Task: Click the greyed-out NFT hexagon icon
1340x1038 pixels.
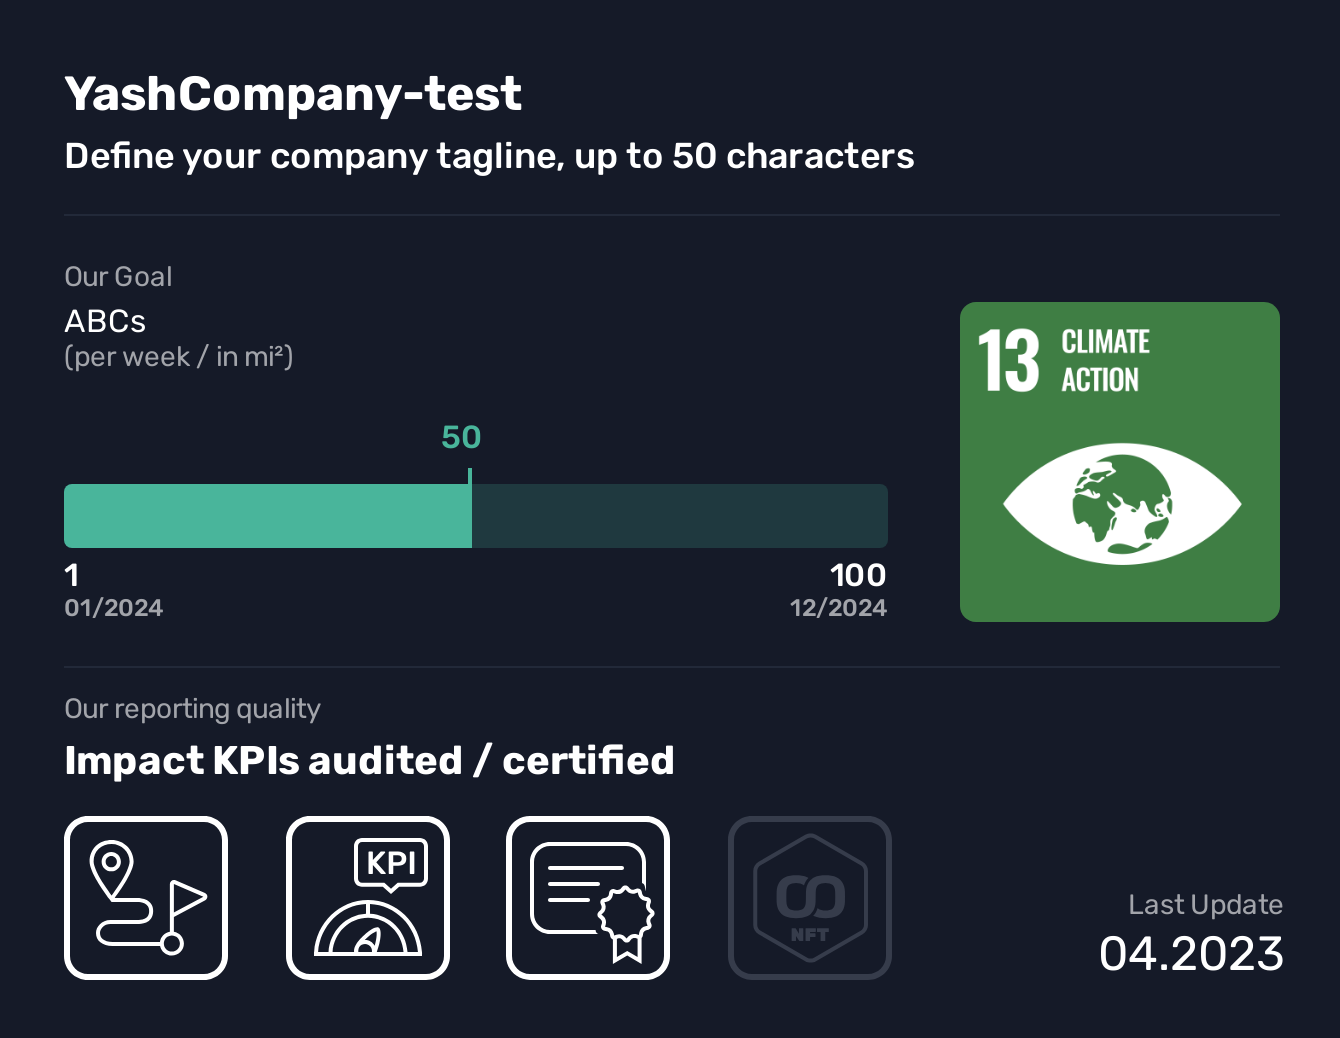Action: coord(810,897)
